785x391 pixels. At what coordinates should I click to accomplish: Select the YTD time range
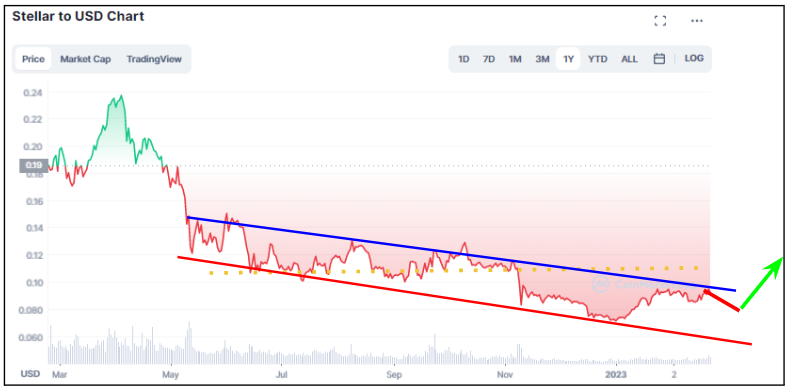pyautogui.click(x=597, y=59)
